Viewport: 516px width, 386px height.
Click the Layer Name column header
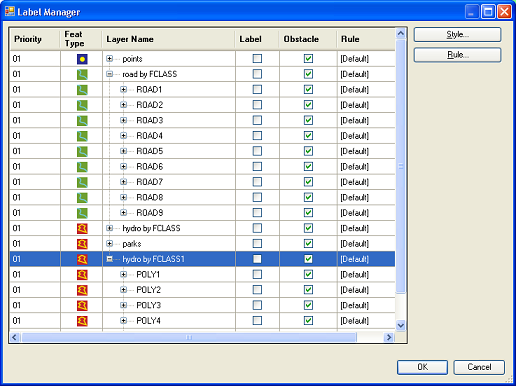[x=169, y=39]
